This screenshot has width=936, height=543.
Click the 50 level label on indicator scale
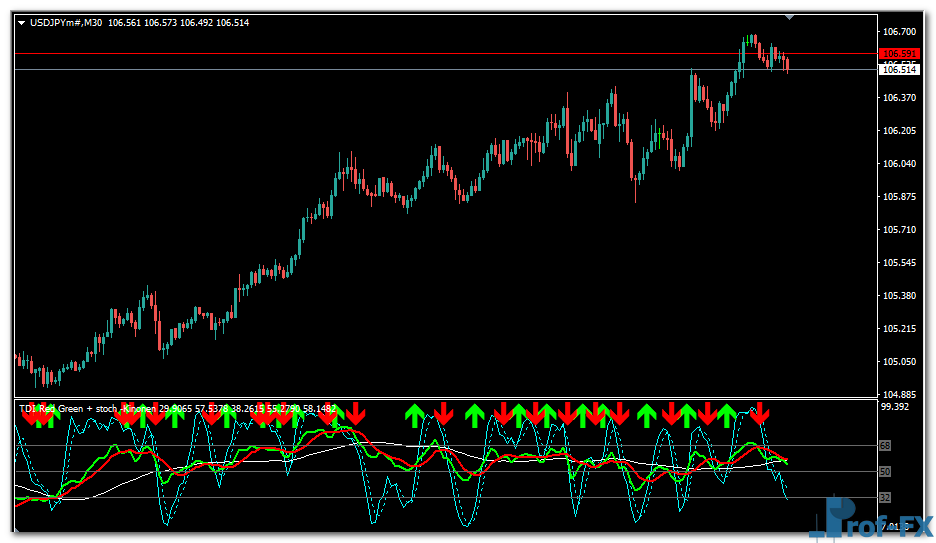[886, 471]
